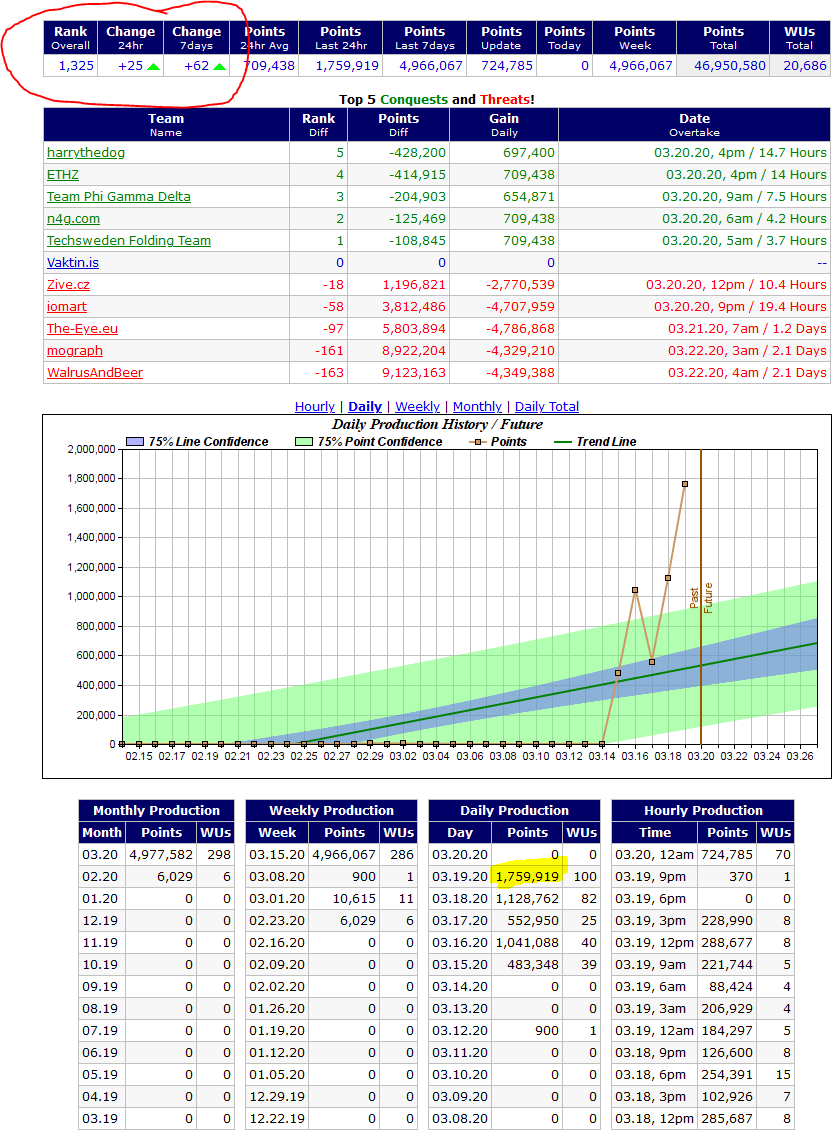Visit the Techsweden Folding Team link

pyautogui.click(x=130, y=240)
